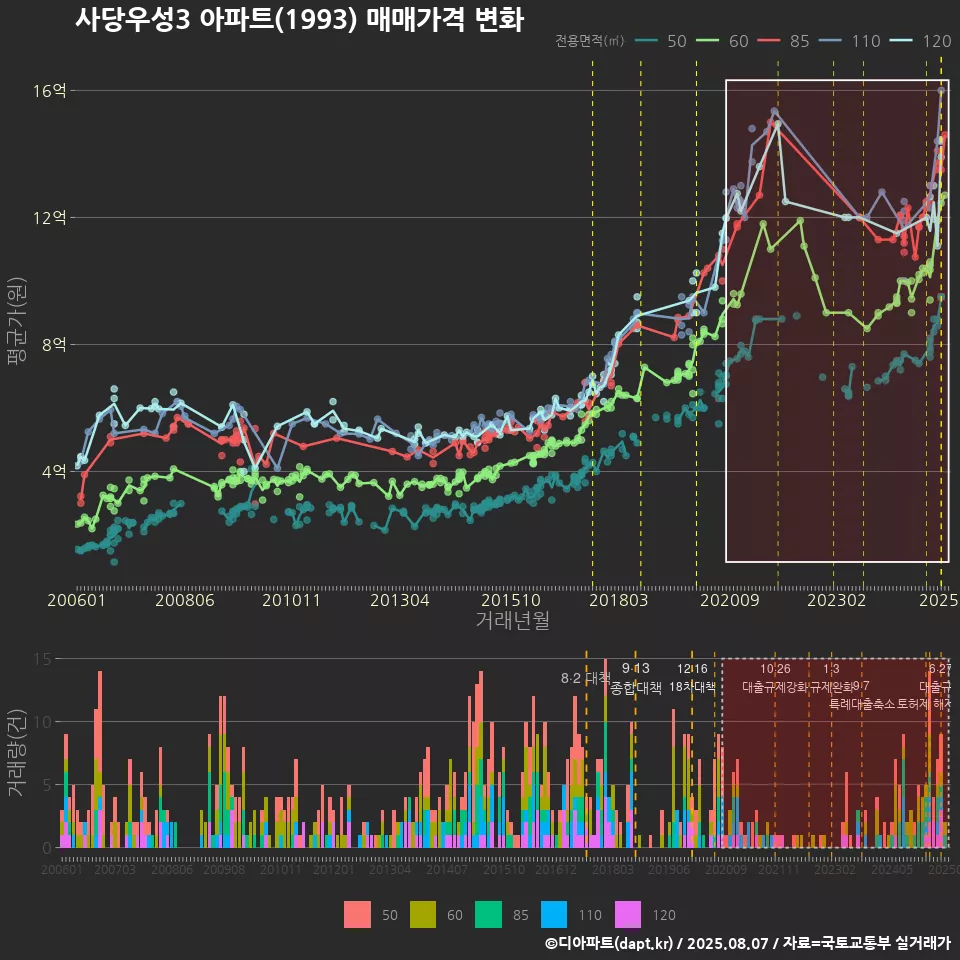Click 202111 on the volume chart axis
Image resolution: width=960 pixels, height=960 pixels.
[779, 869]
